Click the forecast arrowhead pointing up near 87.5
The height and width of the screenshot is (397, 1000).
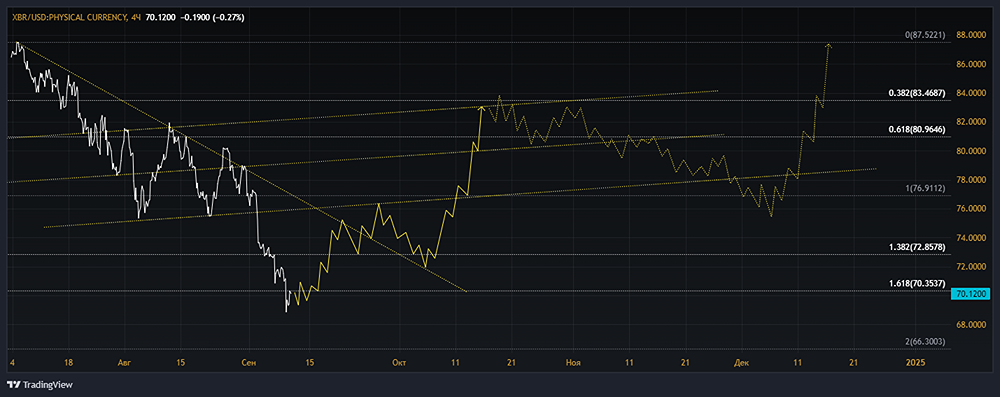[x=828, y=45]
